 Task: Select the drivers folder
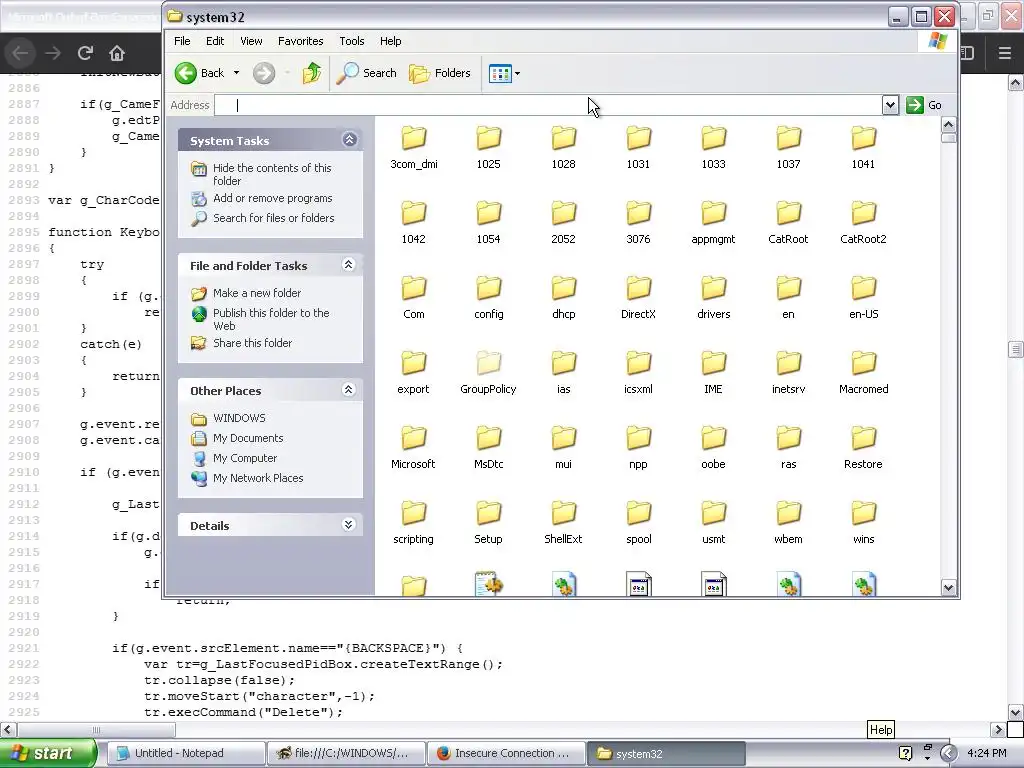point(713,298)
